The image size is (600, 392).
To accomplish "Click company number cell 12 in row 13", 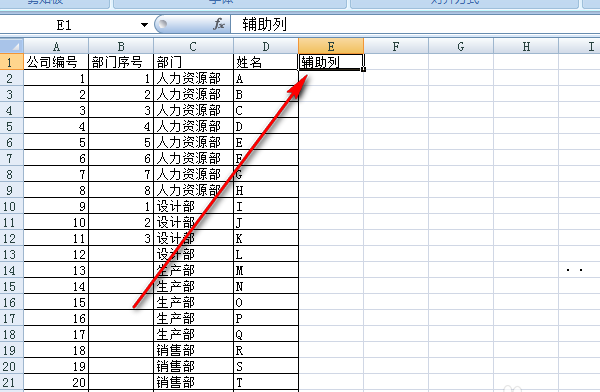I will [56, 255].
